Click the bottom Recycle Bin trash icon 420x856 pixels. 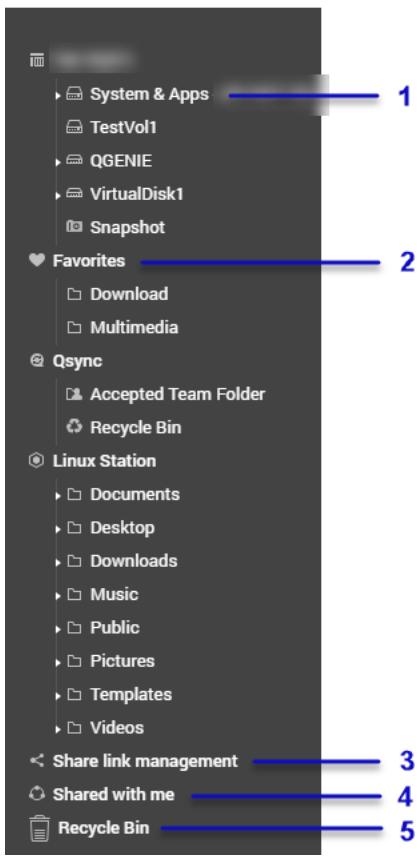[39, 828]
